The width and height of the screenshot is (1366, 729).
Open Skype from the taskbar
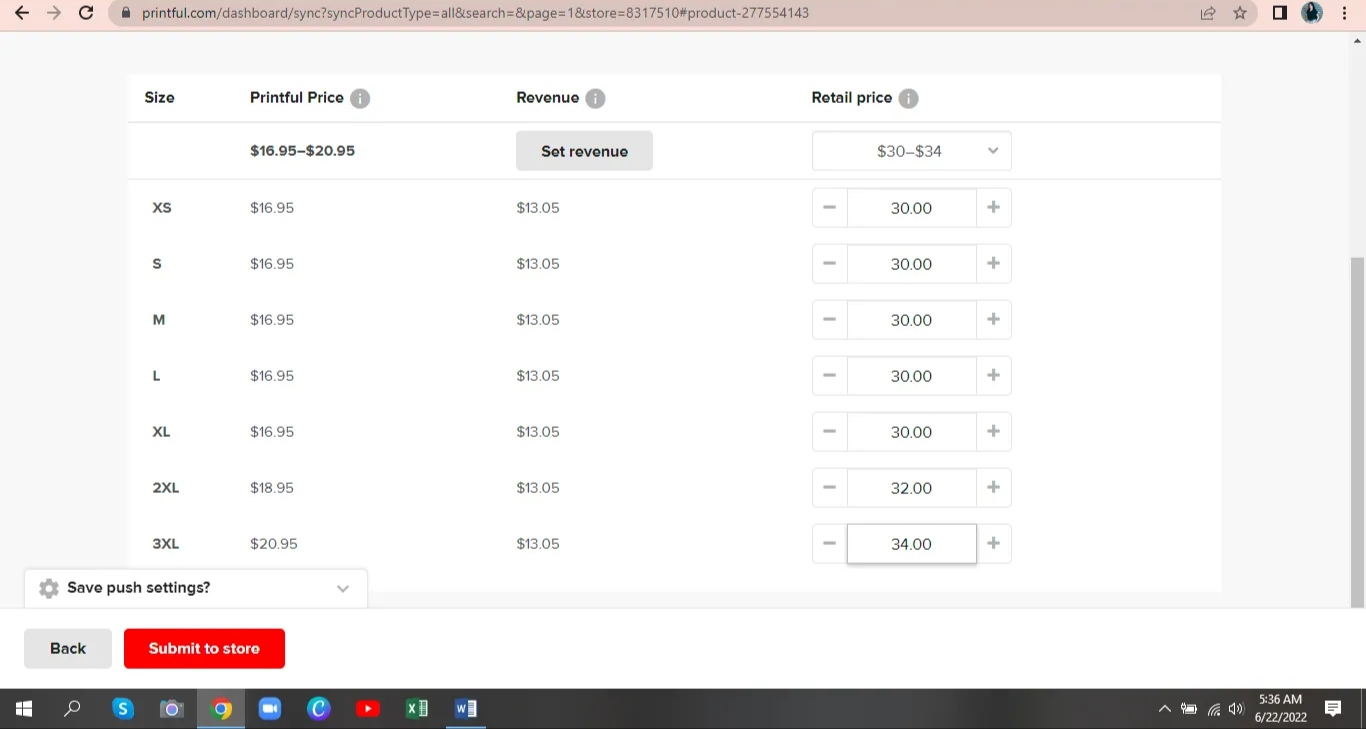[123, 709]
